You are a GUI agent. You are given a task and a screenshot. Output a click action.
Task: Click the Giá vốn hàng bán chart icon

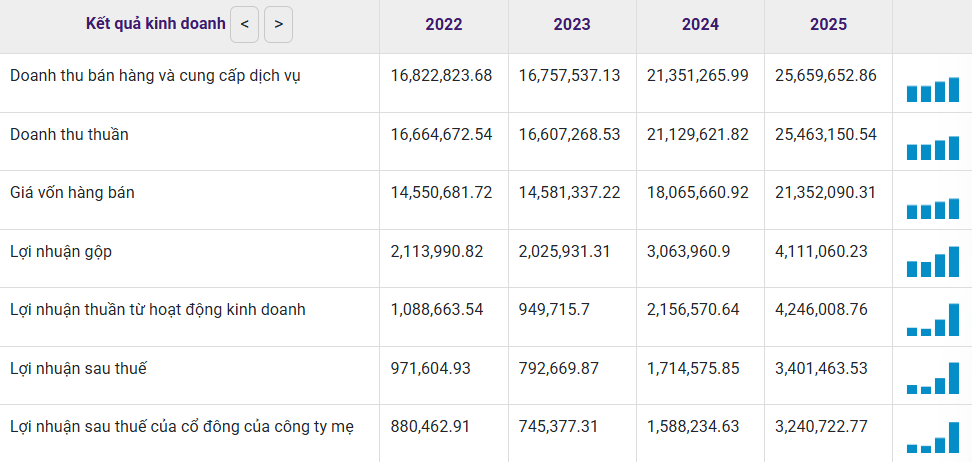point(932,208)
